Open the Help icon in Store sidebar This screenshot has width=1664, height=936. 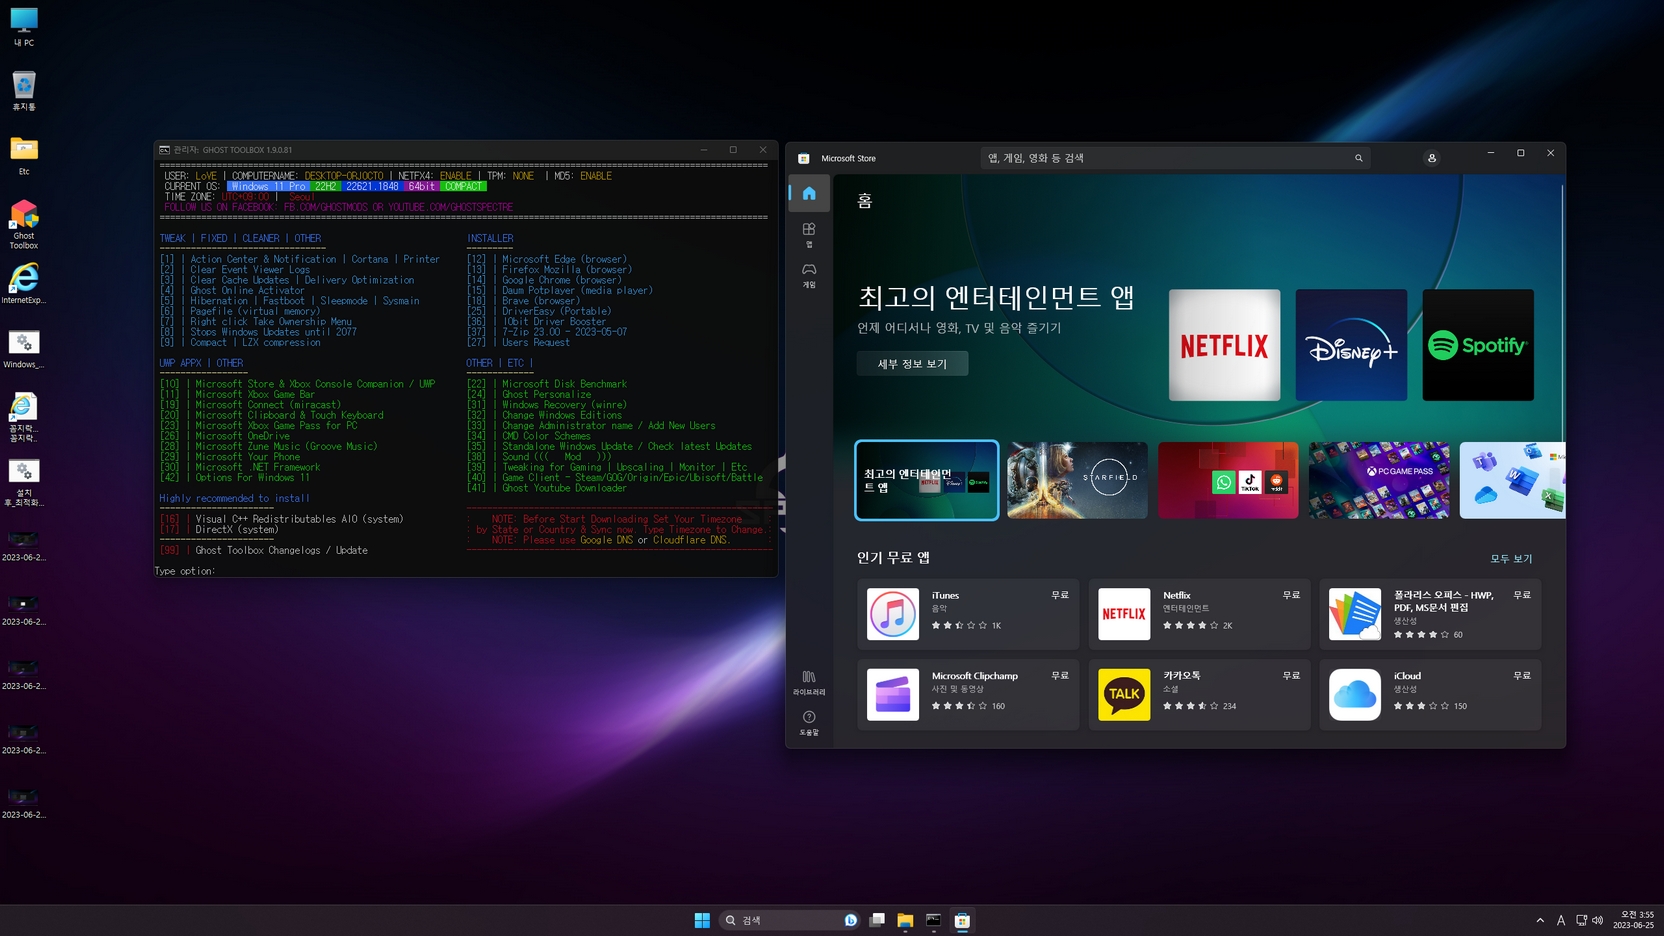[x=809, y=723]
